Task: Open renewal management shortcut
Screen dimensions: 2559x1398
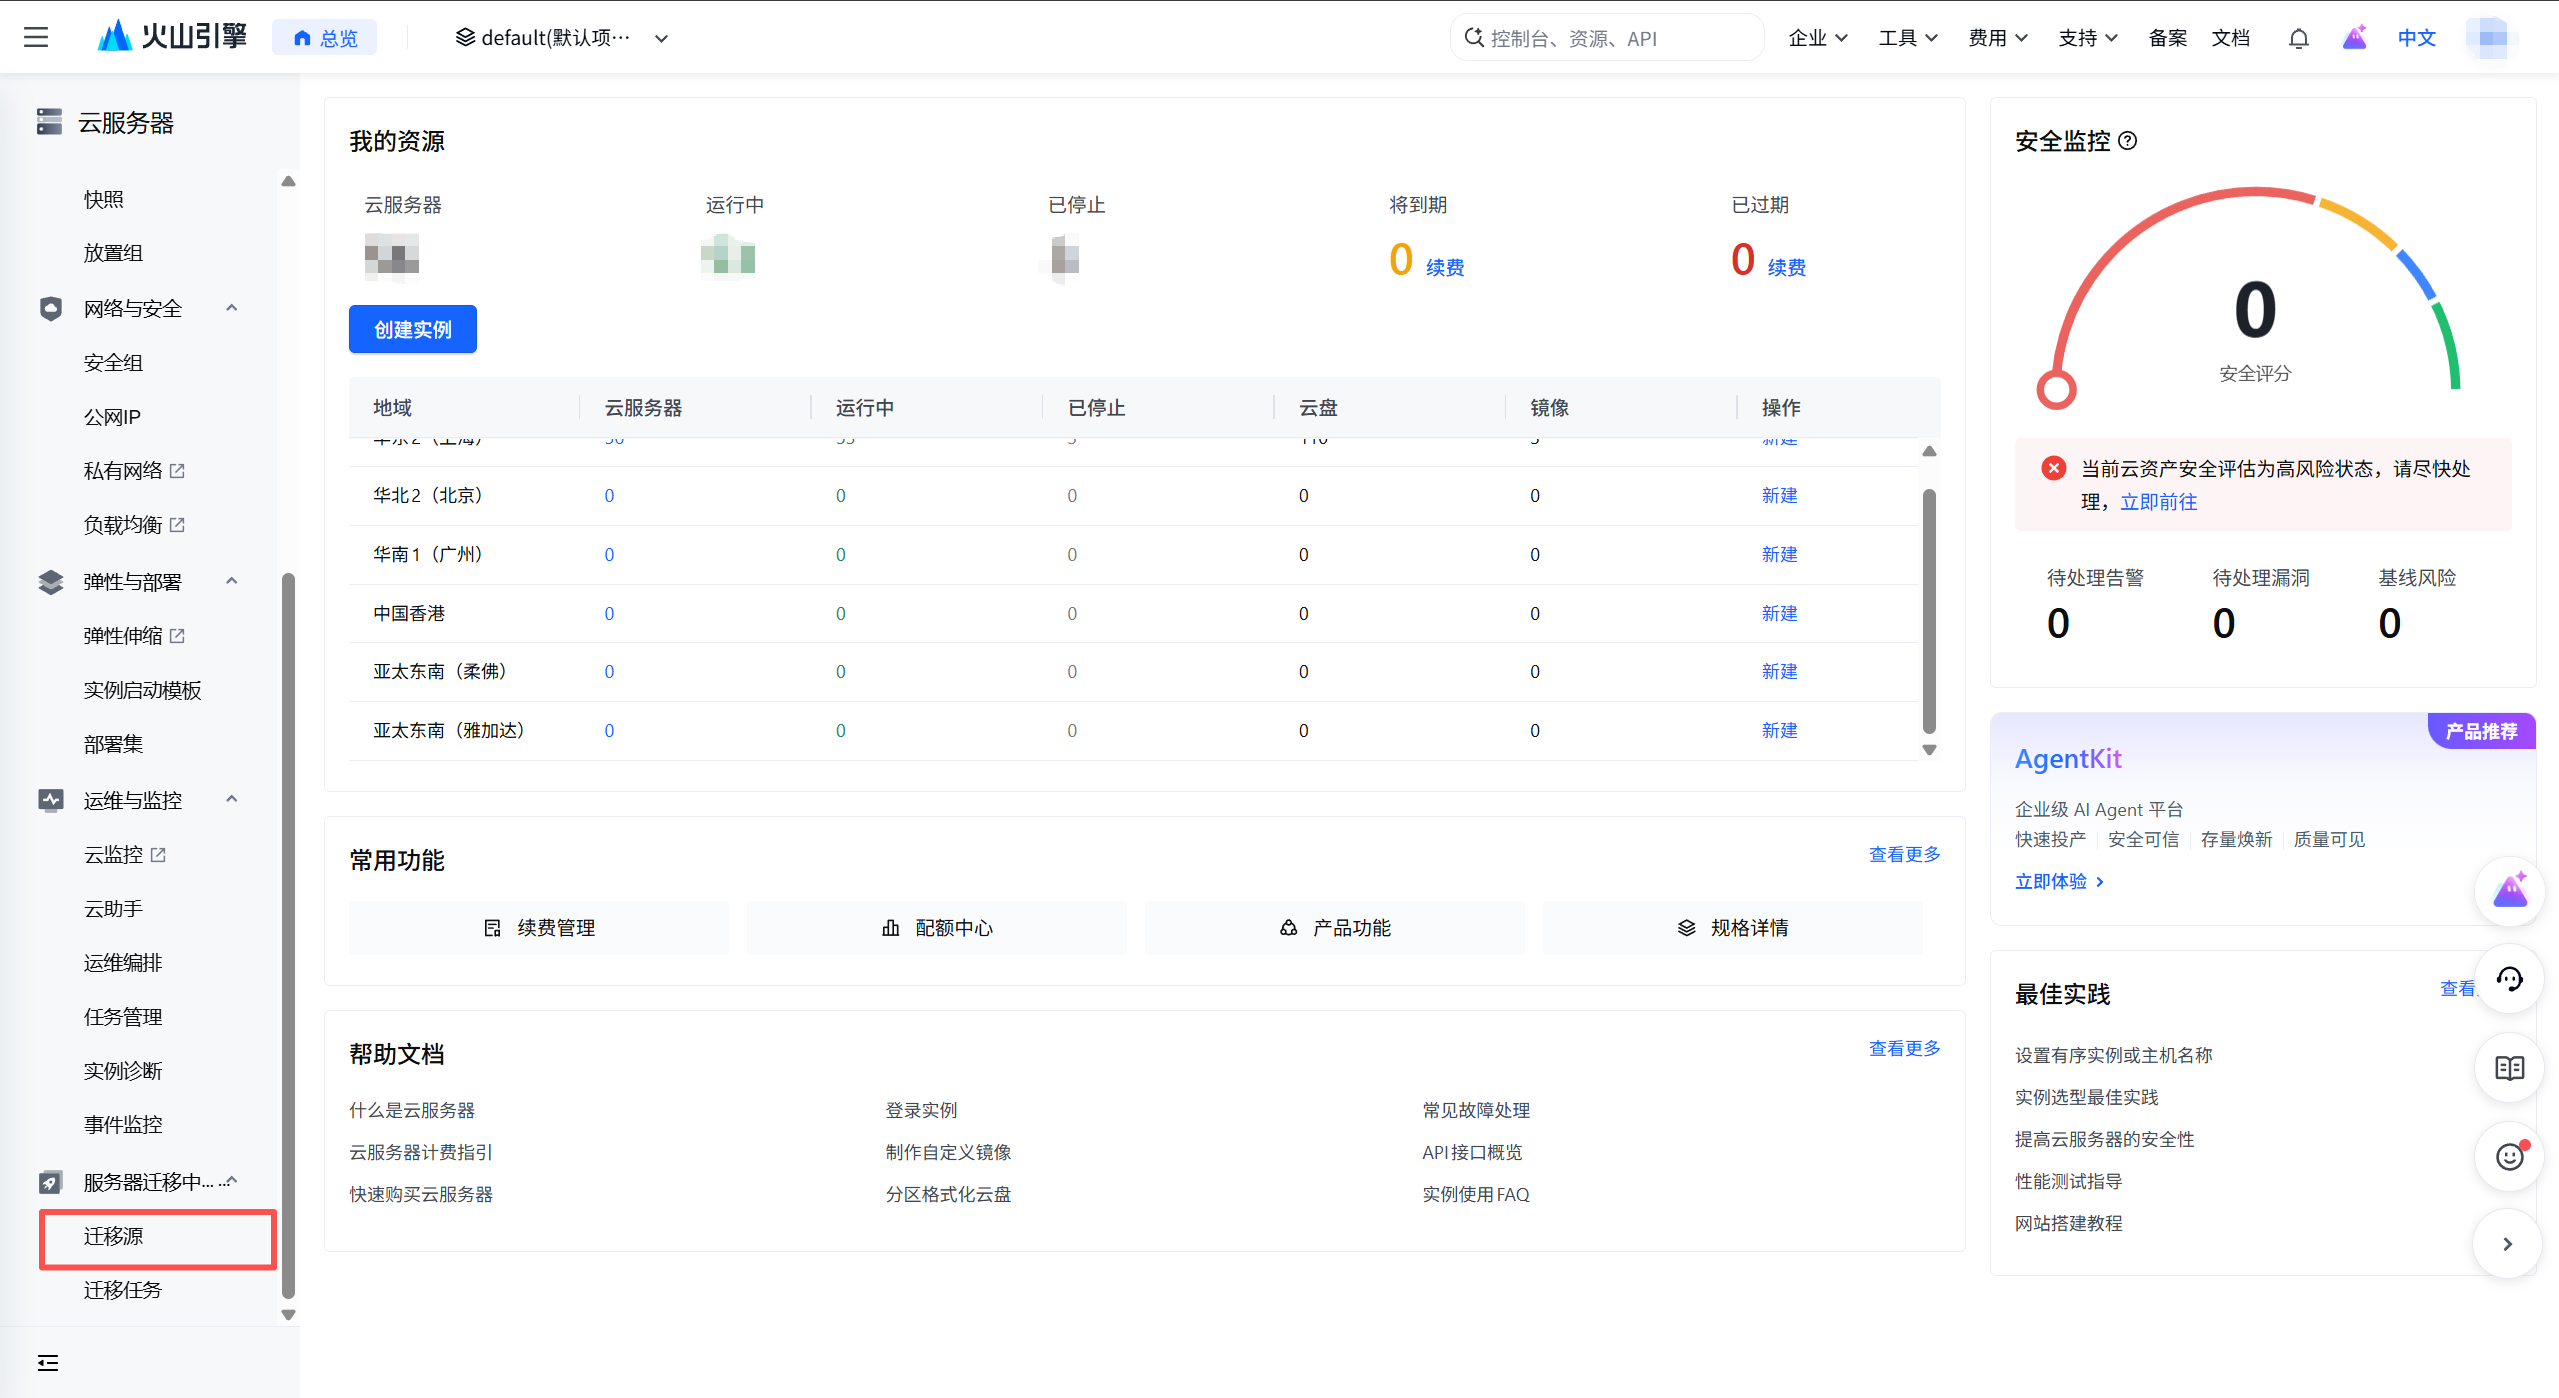Action: coord(538,928)
